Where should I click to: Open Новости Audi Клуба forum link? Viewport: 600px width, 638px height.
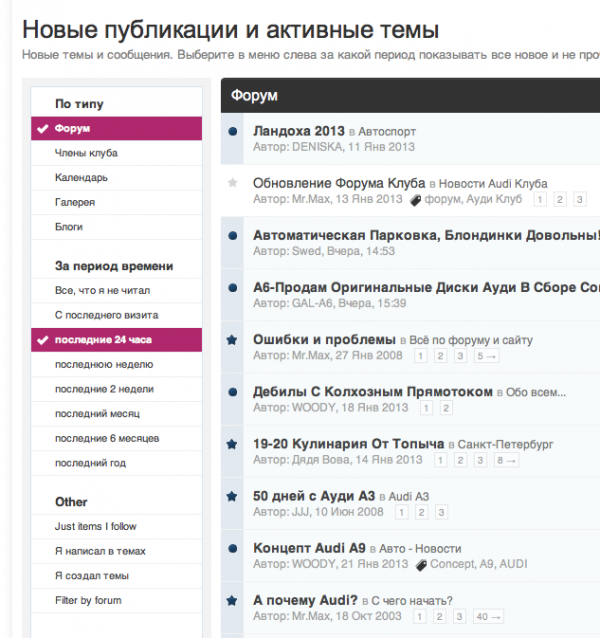point(493,184)
